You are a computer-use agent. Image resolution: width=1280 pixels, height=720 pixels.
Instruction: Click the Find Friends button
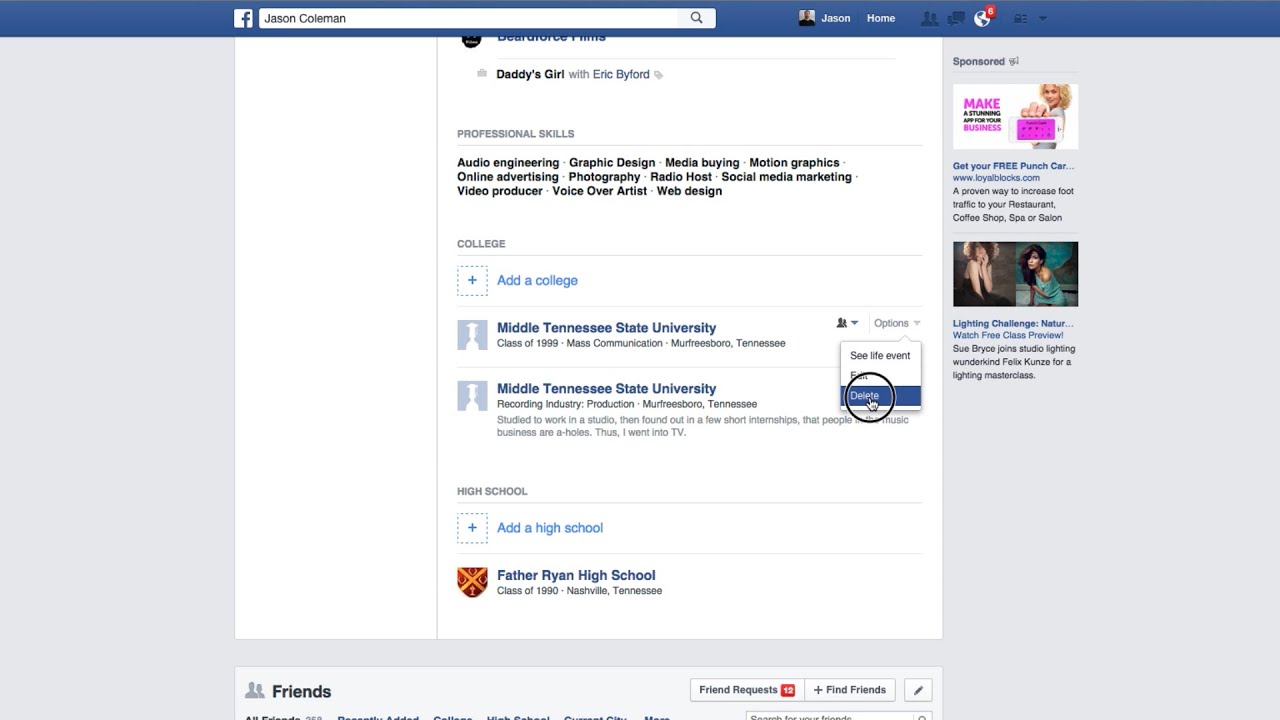850,690
